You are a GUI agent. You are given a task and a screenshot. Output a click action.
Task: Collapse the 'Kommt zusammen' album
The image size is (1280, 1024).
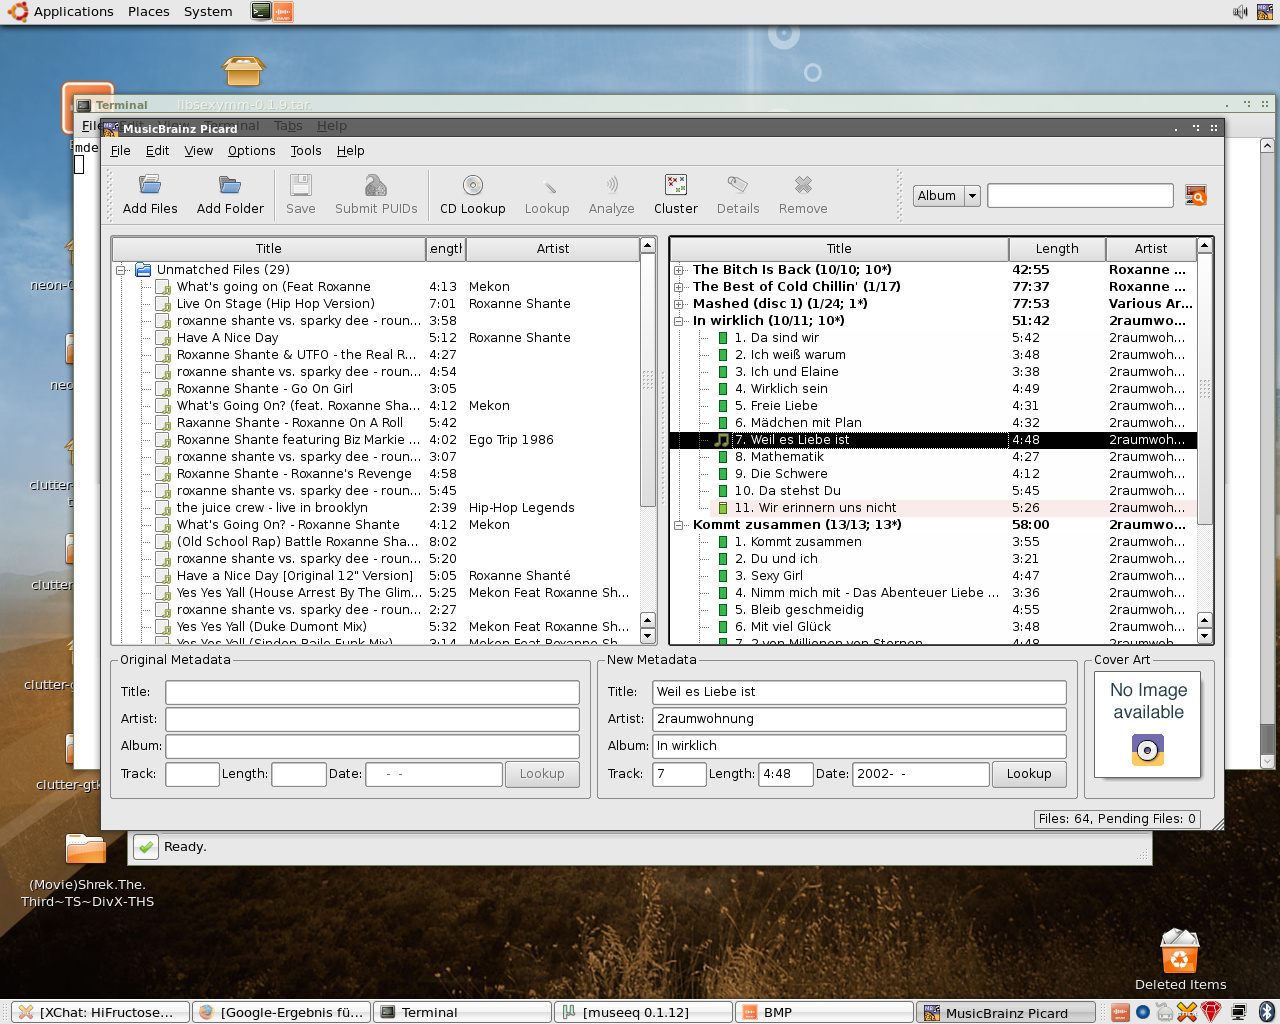point(679,525)
